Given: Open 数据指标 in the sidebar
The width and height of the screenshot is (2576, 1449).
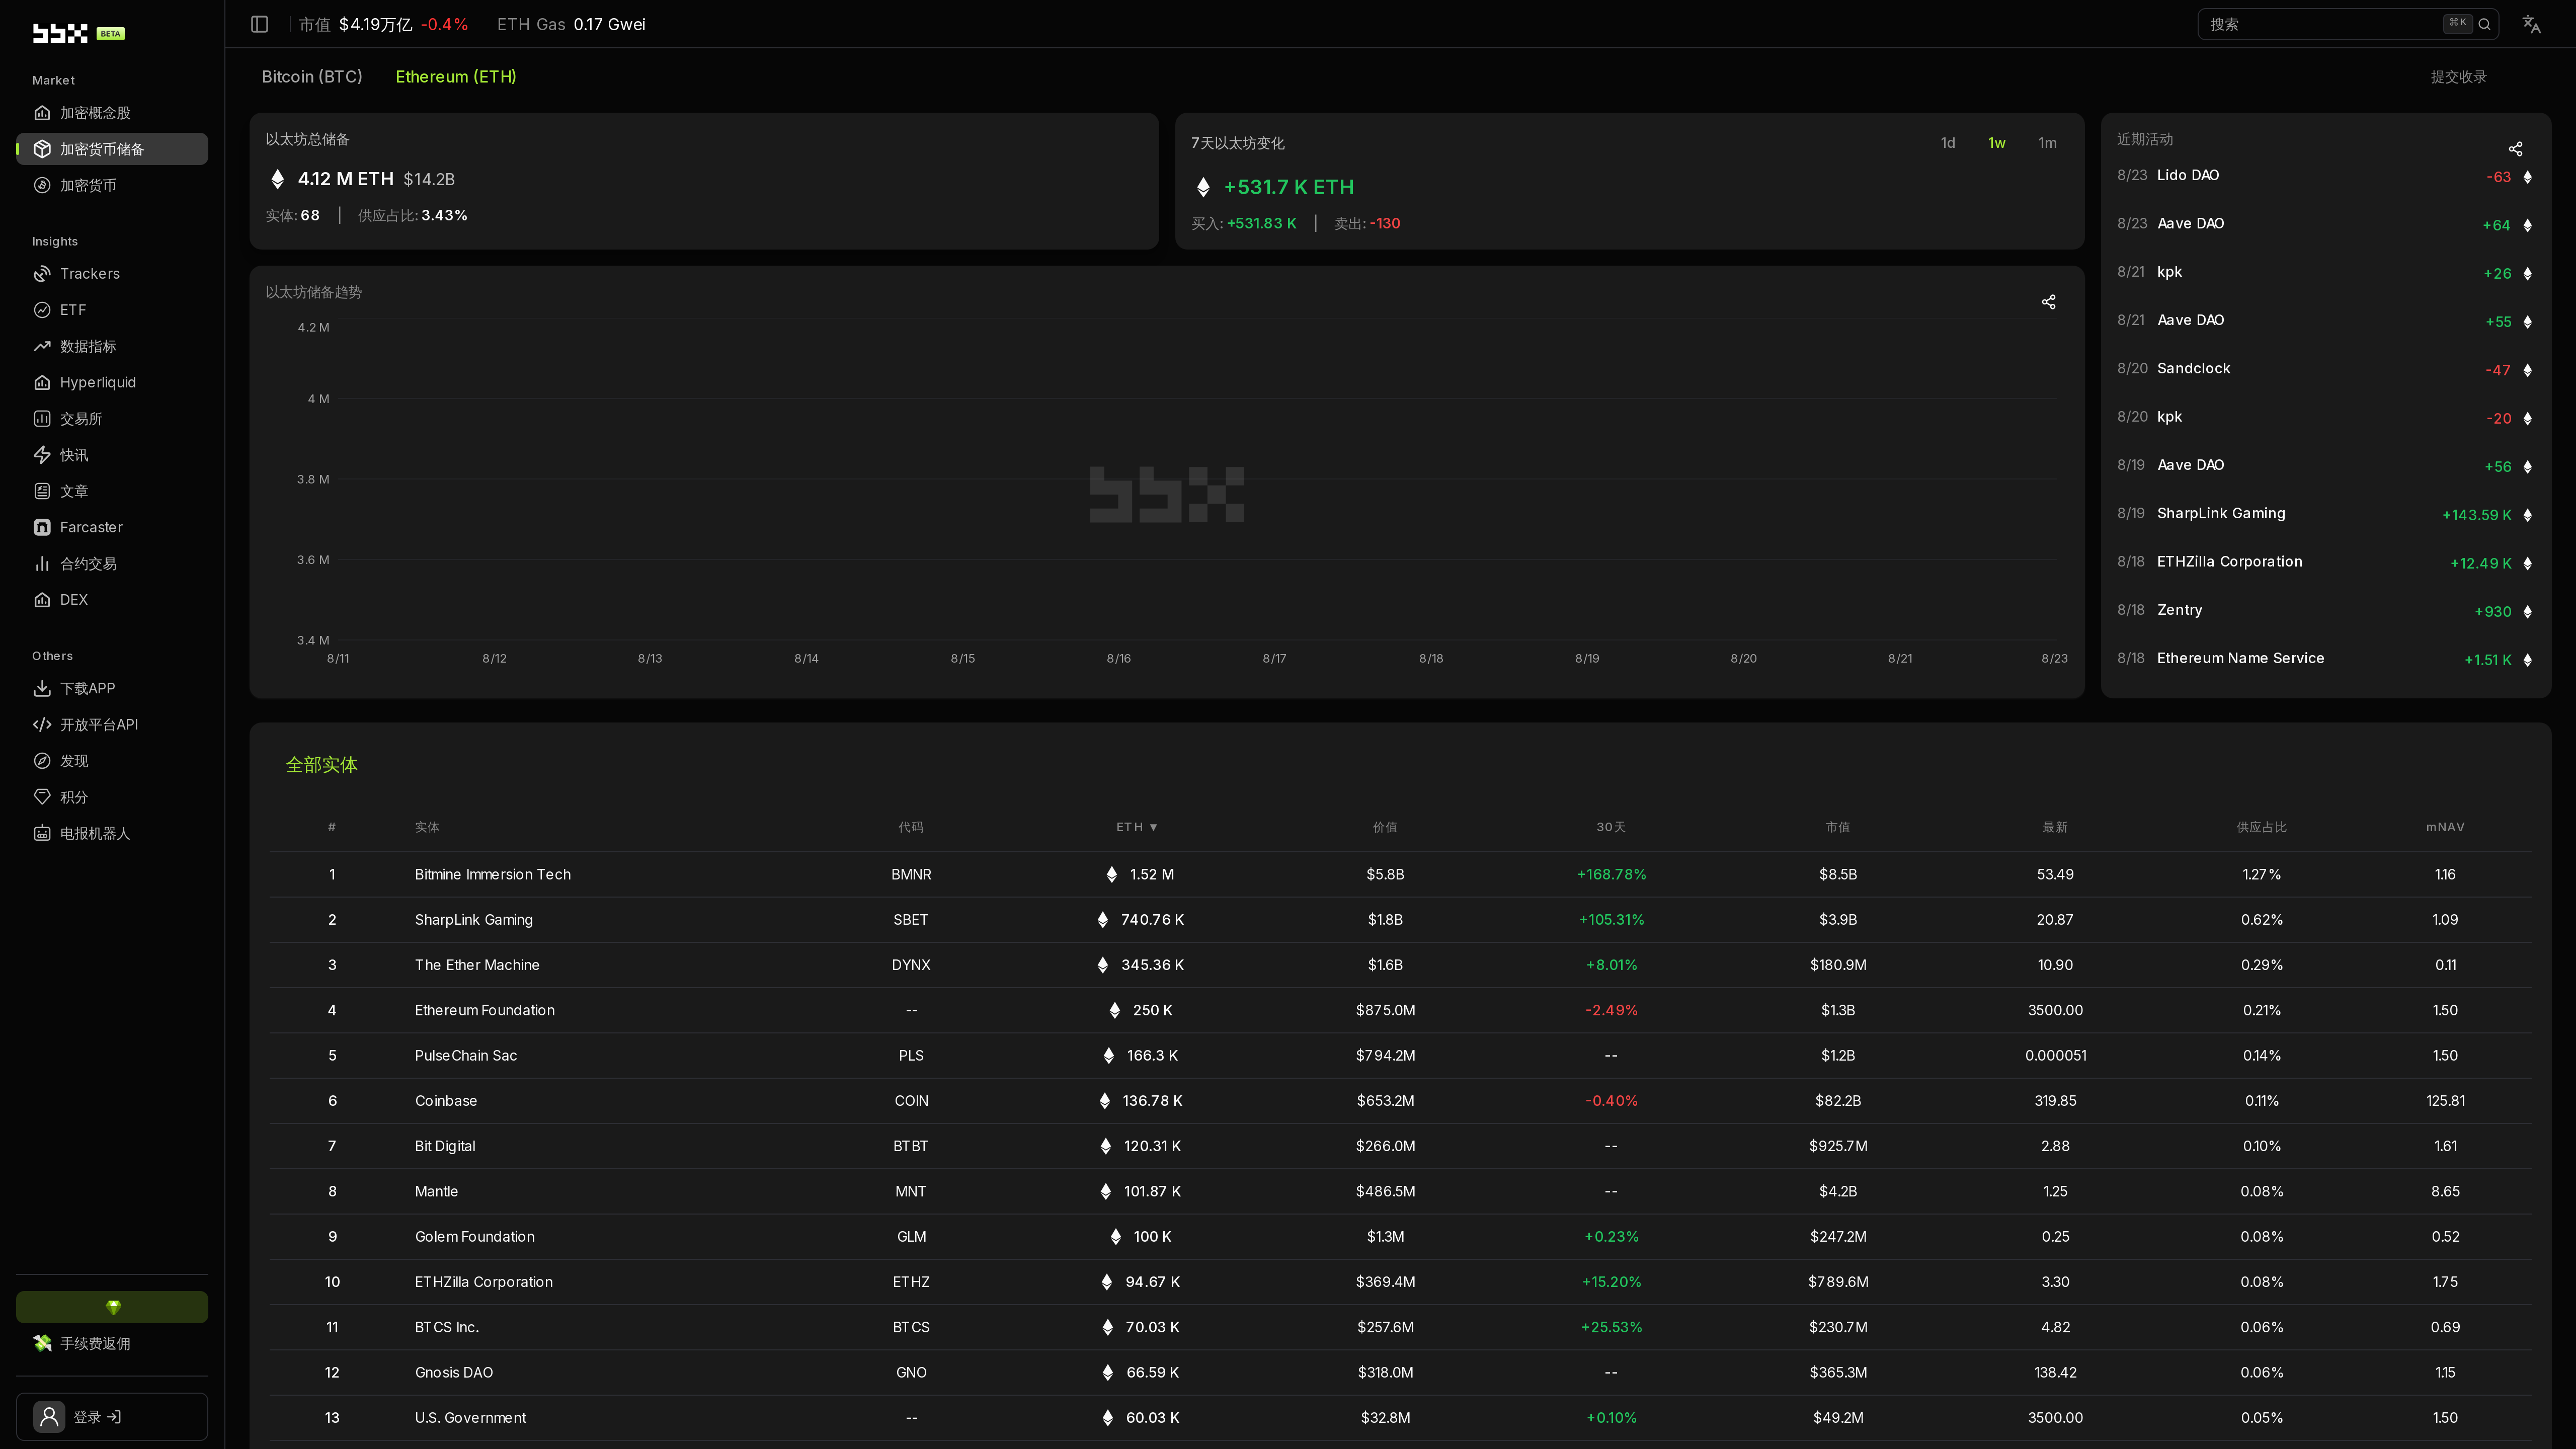Looking at the screenshot, I should pyautogui.click(x=112, y=346).
